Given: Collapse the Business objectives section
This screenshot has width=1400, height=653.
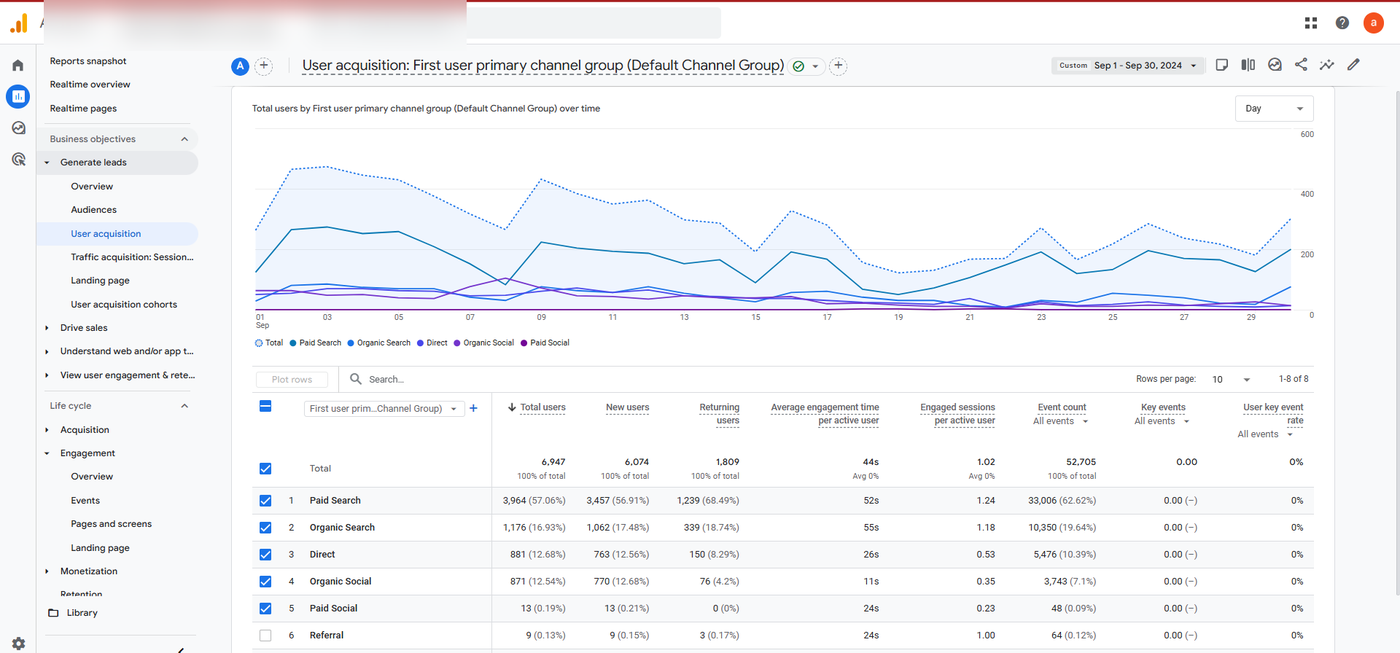Looking at the screenshot, I should [x=184, y=139].
